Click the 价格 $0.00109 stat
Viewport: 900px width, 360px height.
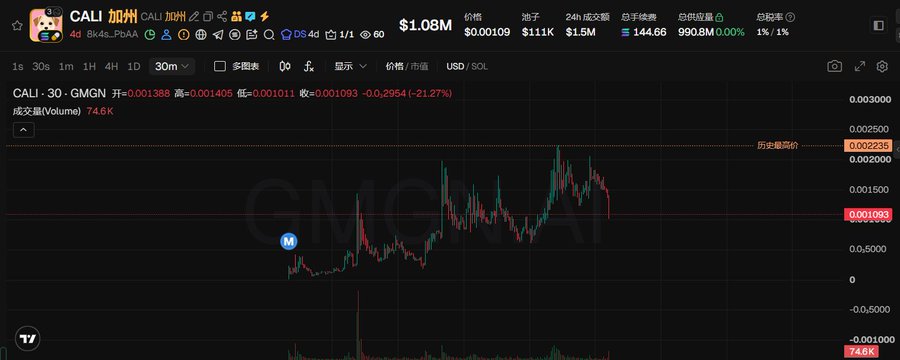coord(487,25)
